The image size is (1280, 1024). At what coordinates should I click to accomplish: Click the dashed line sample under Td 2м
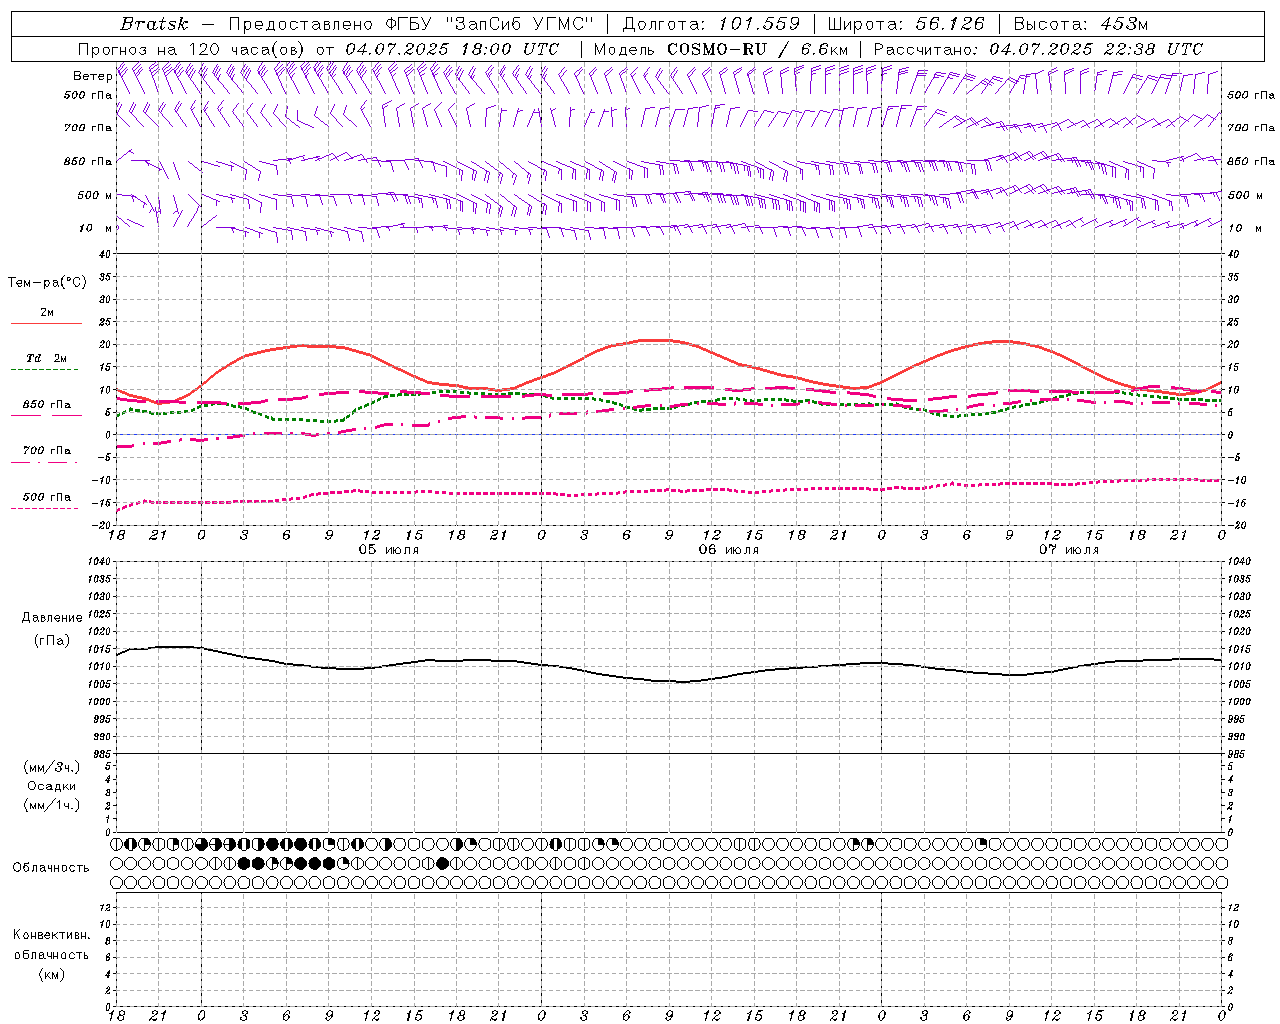[44, 369]
